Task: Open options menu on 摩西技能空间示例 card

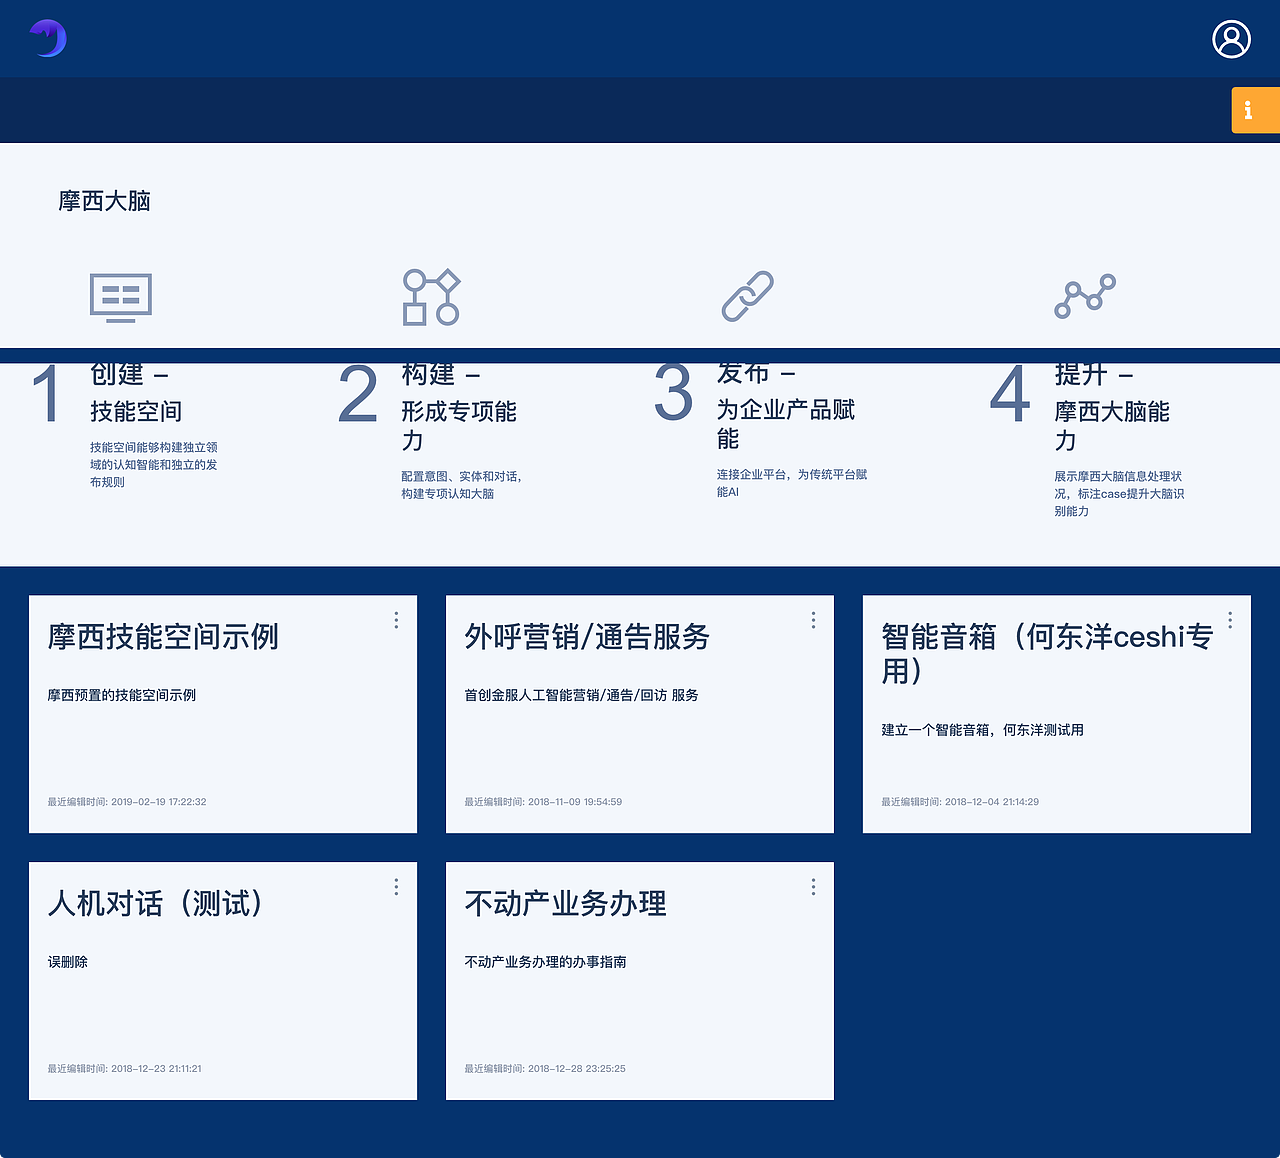Action: pyautogui.click(x=395, y=620)
